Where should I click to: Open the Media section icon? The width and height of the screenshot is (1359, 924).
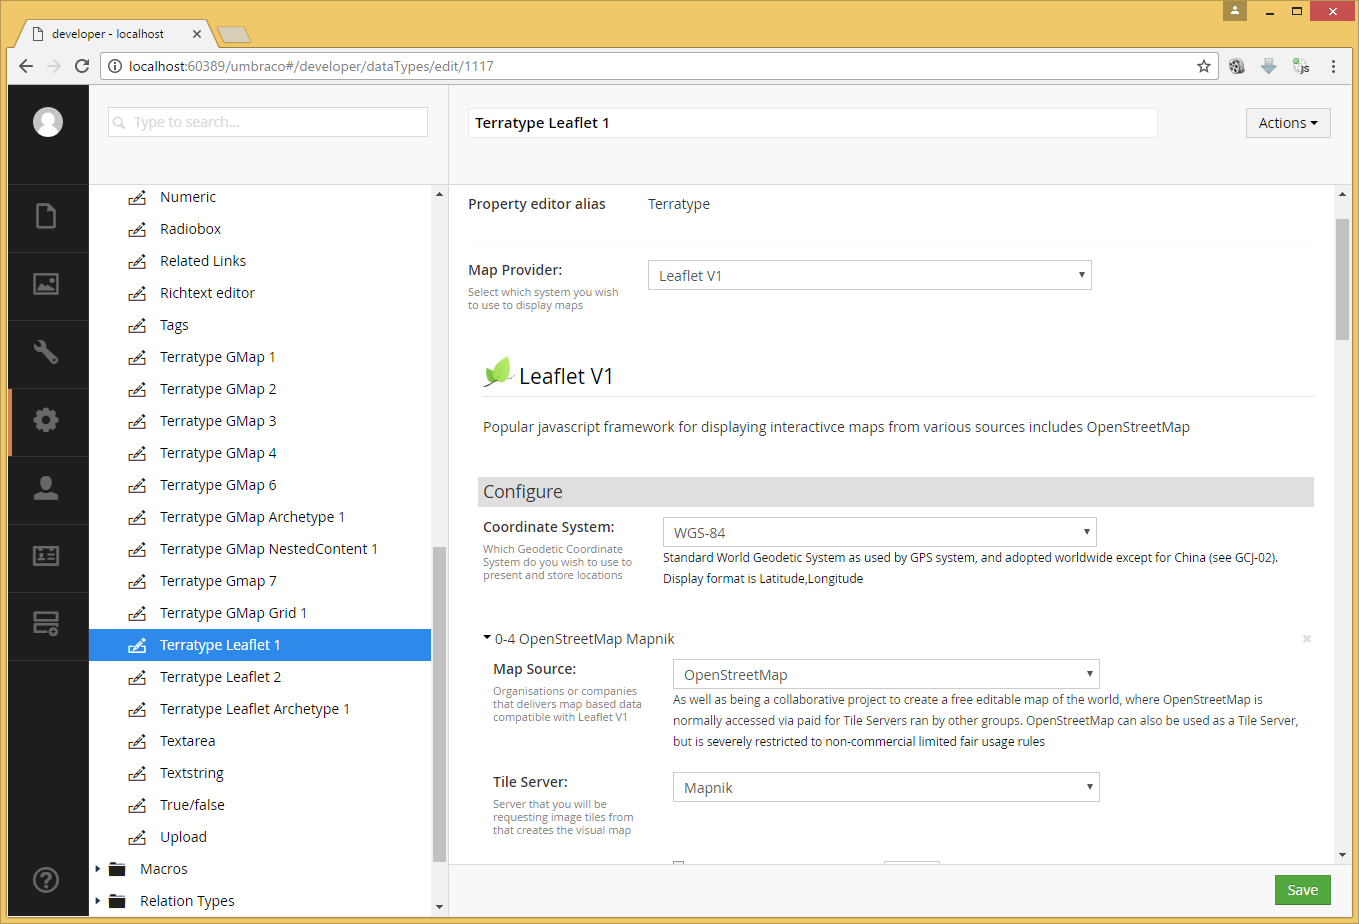tap(46, 284)
